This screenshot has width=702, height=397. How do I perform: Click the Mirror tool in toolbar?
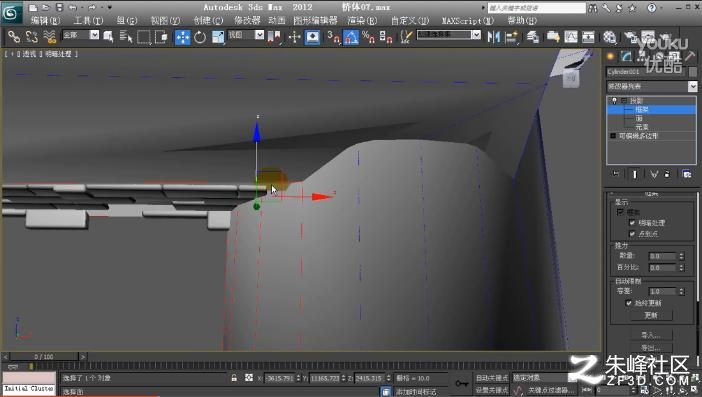coord(493,37)
